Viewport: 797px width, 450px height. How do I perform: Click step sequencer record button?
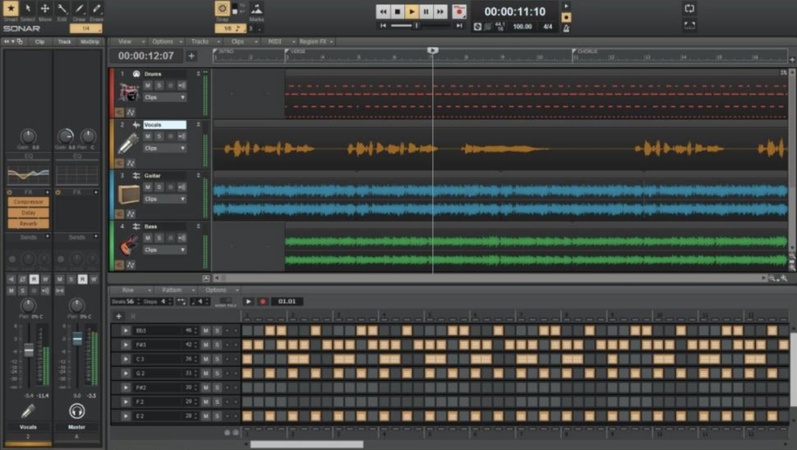pos(263,302)
